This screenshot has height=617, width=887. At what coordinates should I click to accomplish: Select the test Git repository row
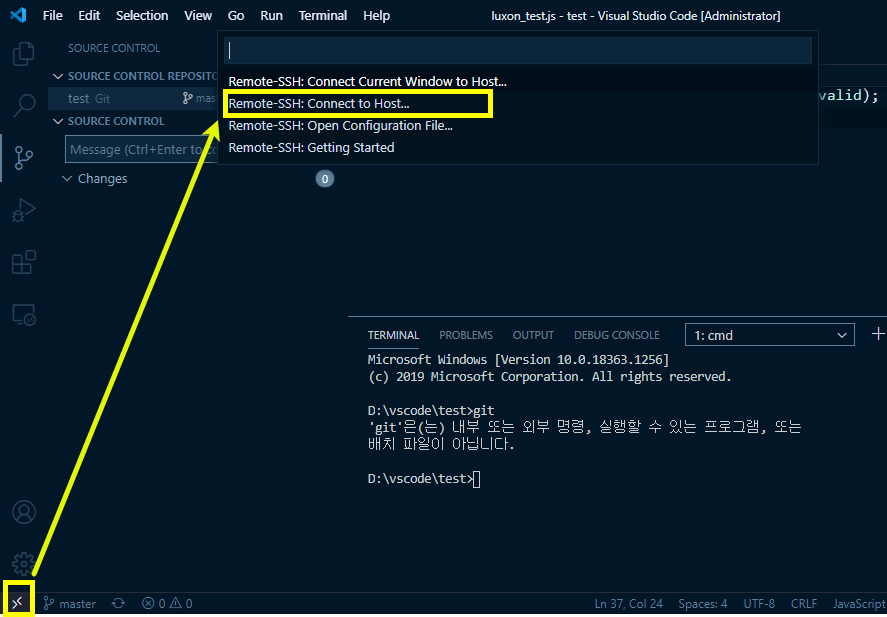[x=134, y=98]
